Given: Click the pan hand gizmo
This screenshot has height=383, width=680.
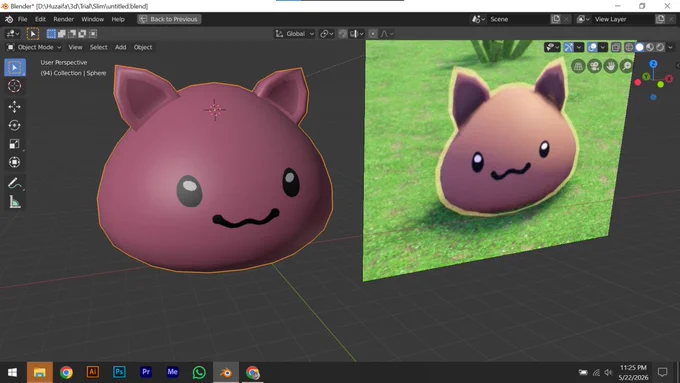Looking at the screenshot, I should tap(611, 66).
